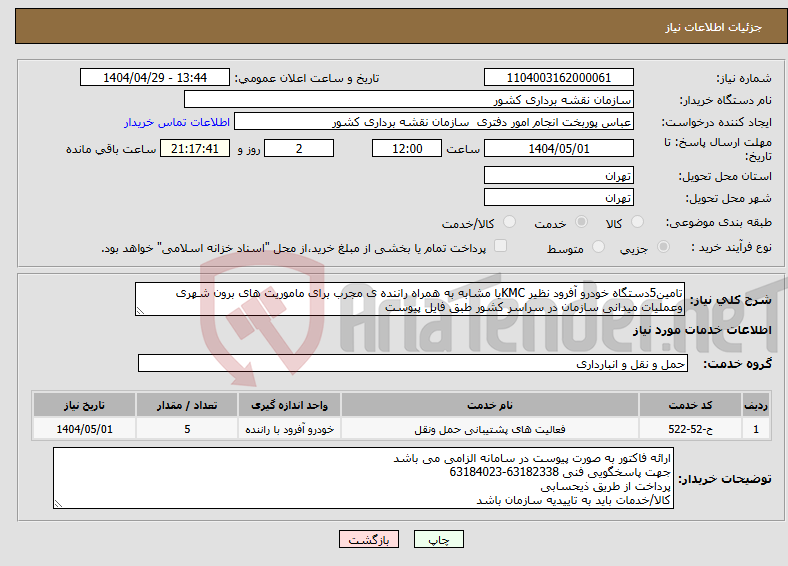This screenshot has width=788, height=566.
Task: Click need date cell 1404/05/01 in table
Action: [84, 429]
